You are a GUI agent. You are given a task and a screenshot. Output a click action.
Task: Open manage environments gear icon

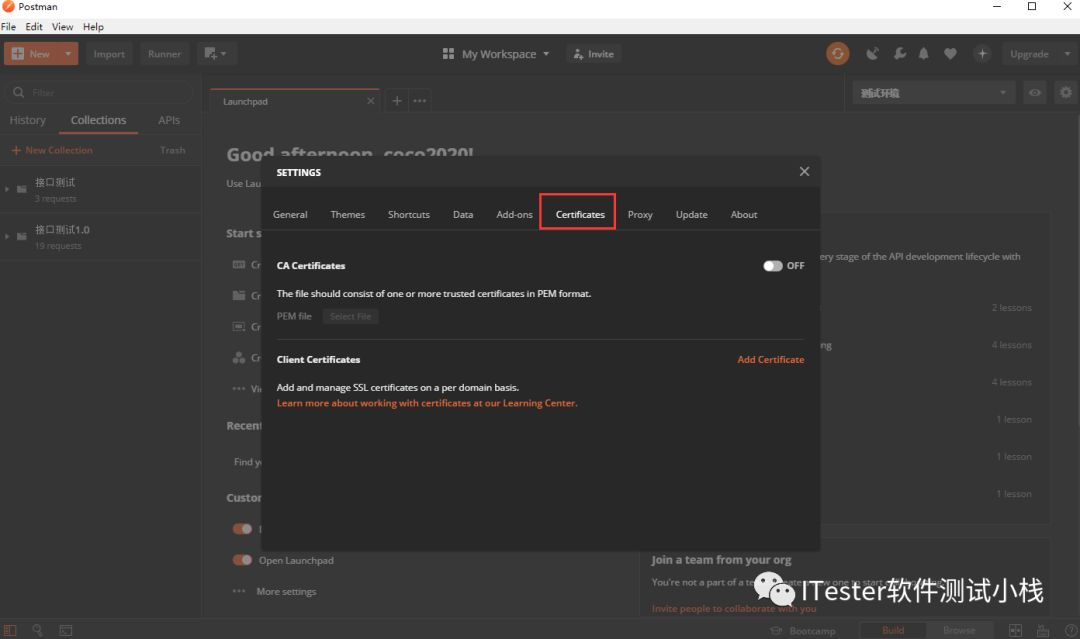1066,92
